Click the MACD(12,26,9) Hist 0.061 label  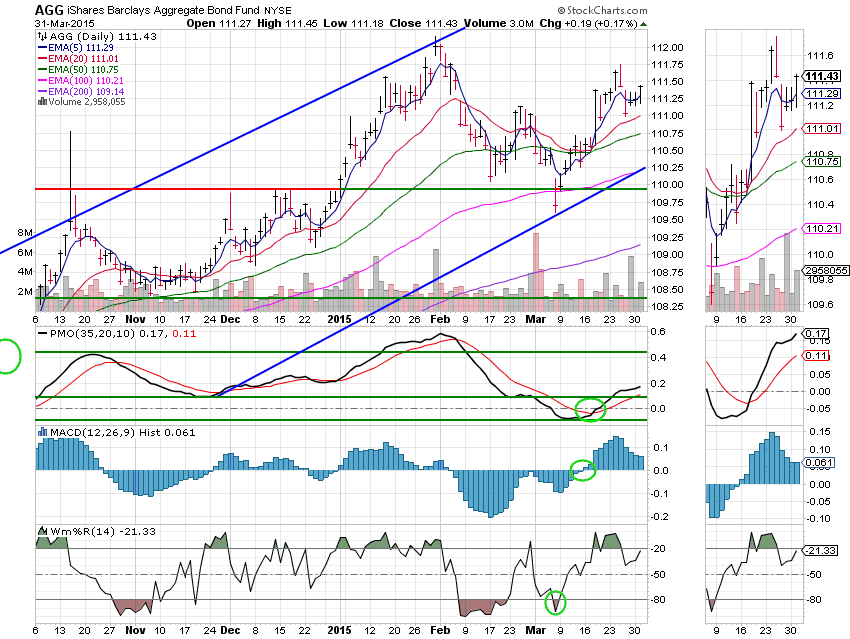click(123, 433)
